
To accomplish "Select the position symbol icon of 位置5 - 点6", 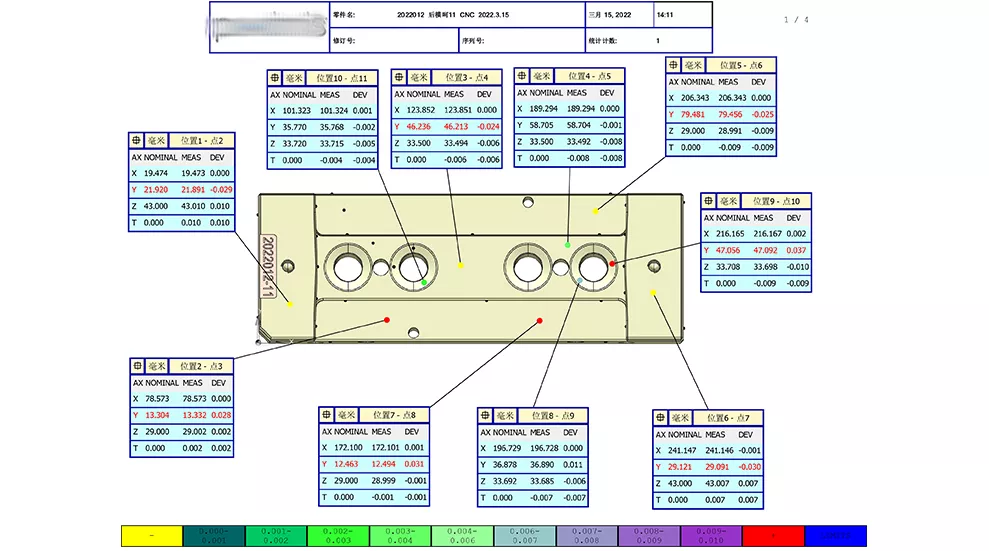I will coord(674,66).
